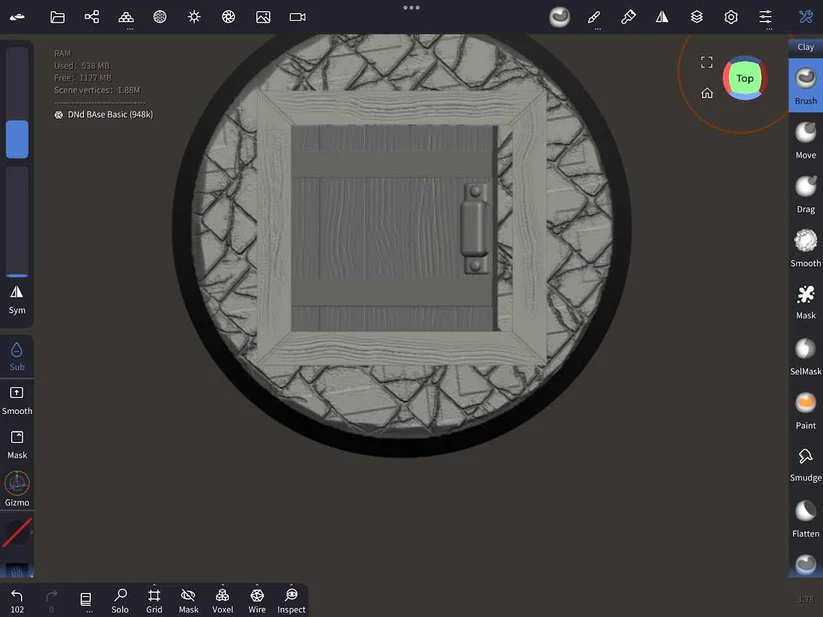Toggle Sym symmetry on left panel
This screenshot has height=617, width=823.
(x=17, y=300)
